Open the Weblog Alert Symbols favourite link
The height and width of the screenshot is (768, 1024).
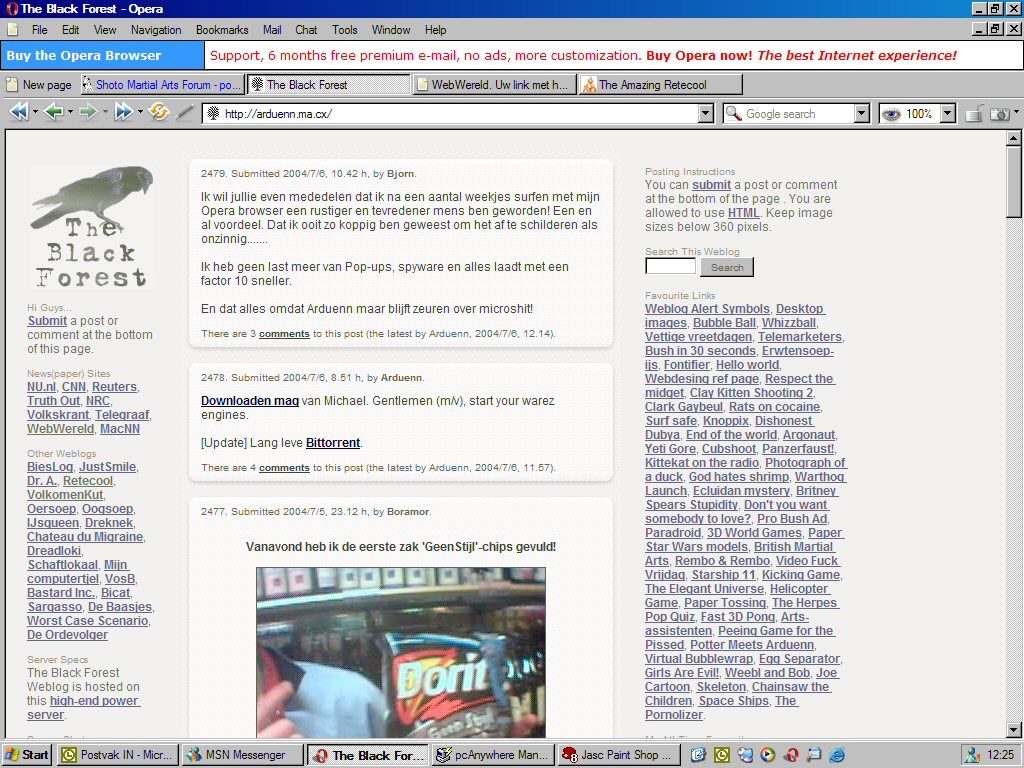point(707,309)
